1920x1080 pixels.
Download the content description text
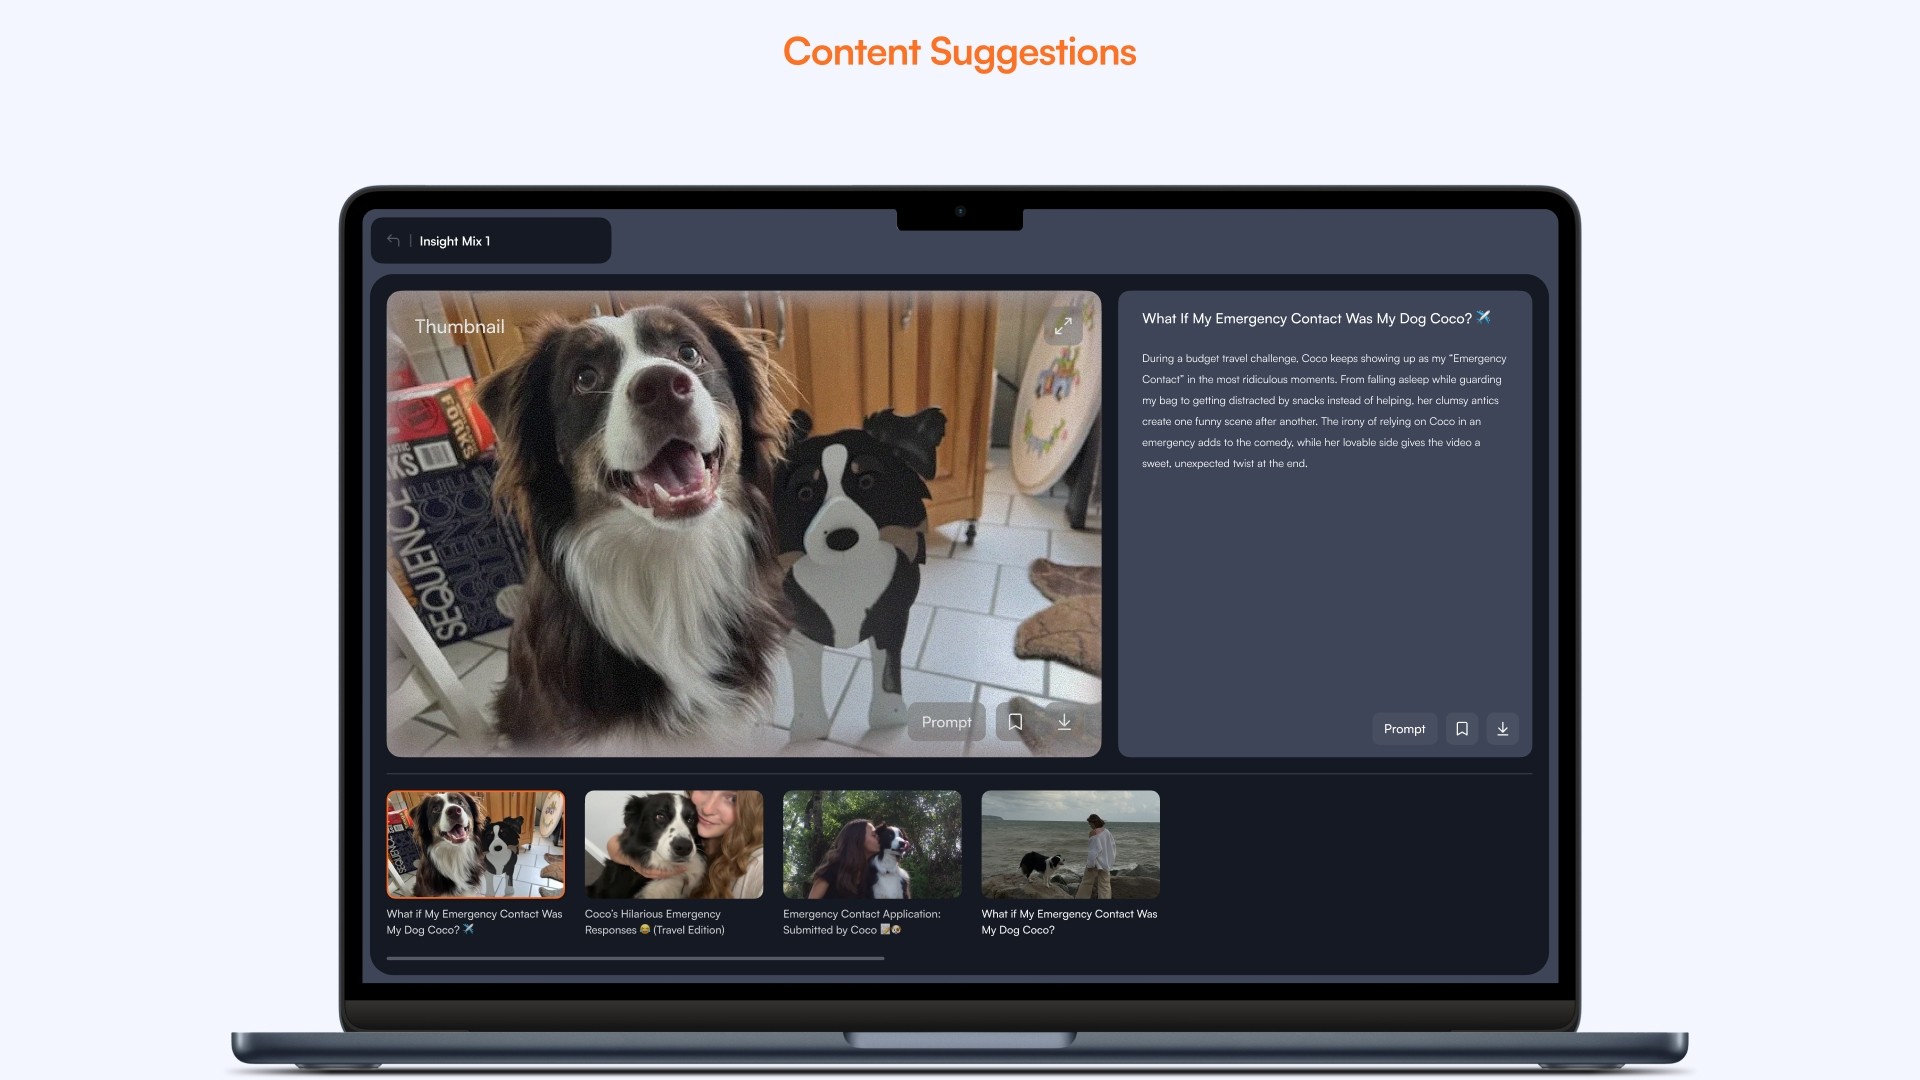(1502, 729)
